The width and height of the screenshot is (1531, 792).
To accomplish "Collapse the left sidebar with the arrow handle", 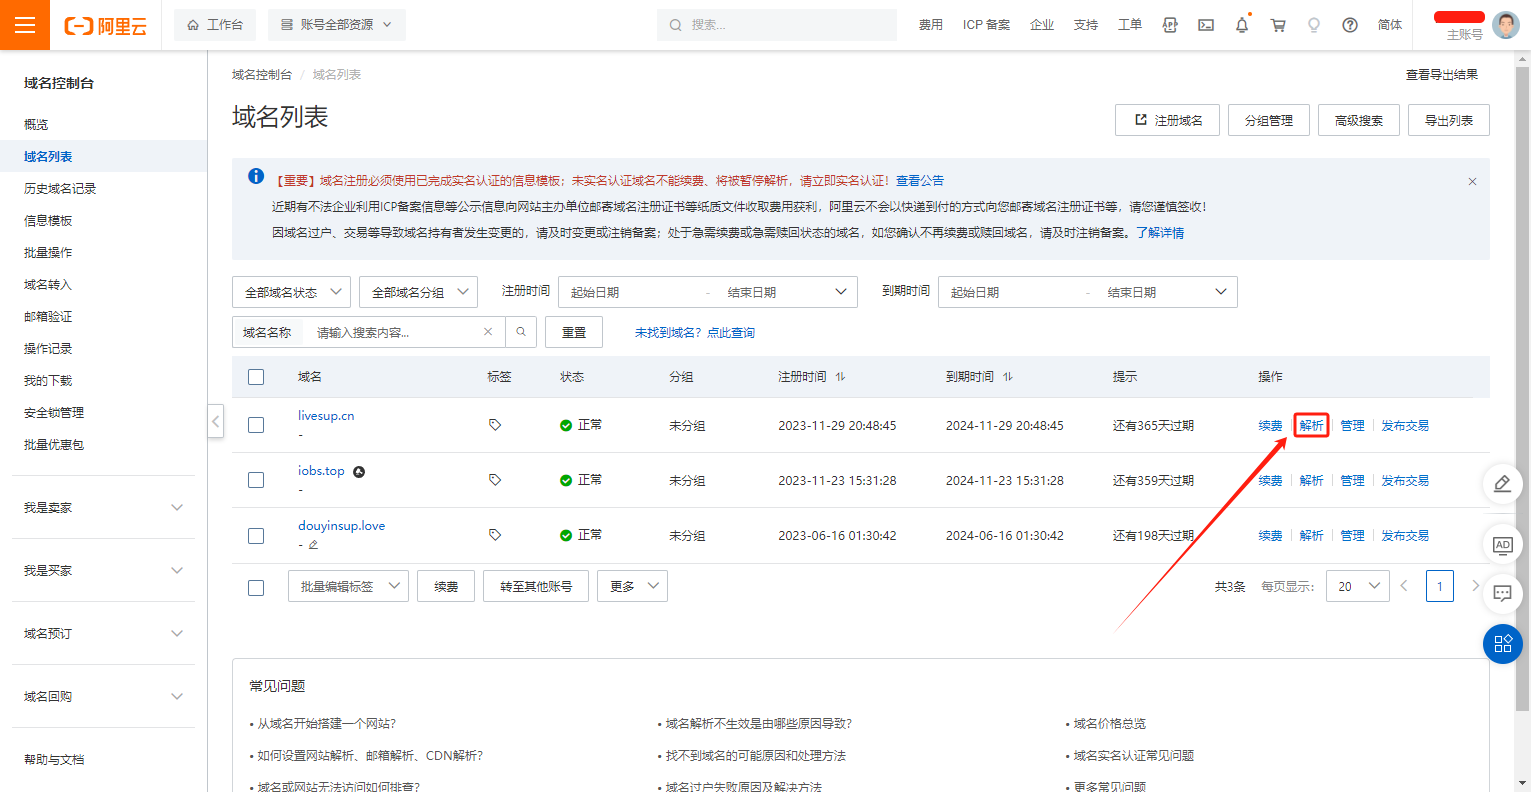I will pyautogui.click(x=215, y=421).
